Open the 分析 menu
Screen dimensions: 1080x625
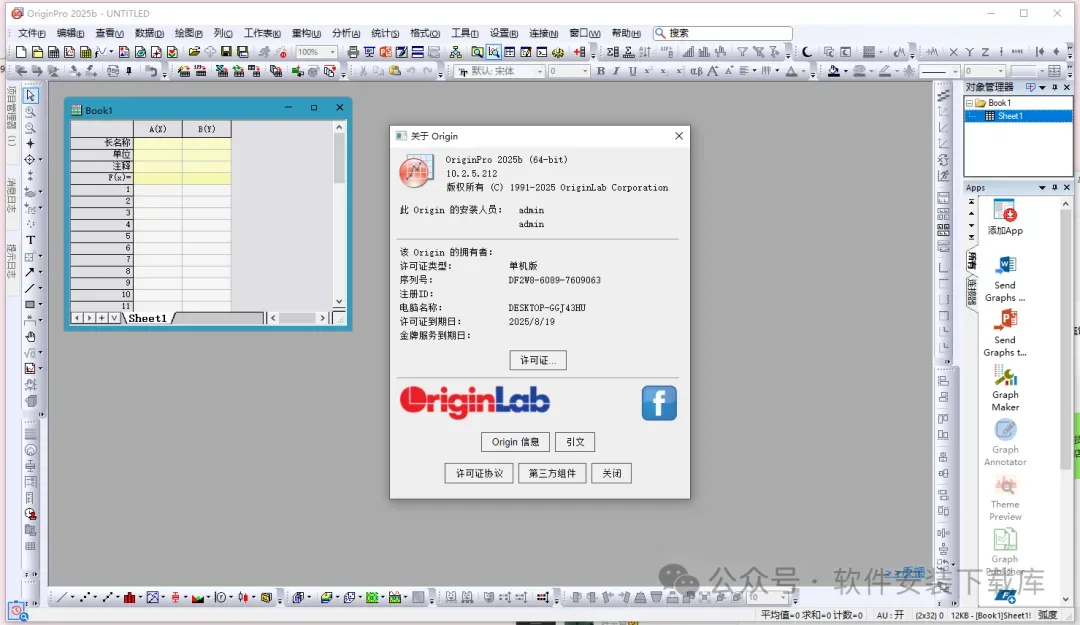(346, 33)
